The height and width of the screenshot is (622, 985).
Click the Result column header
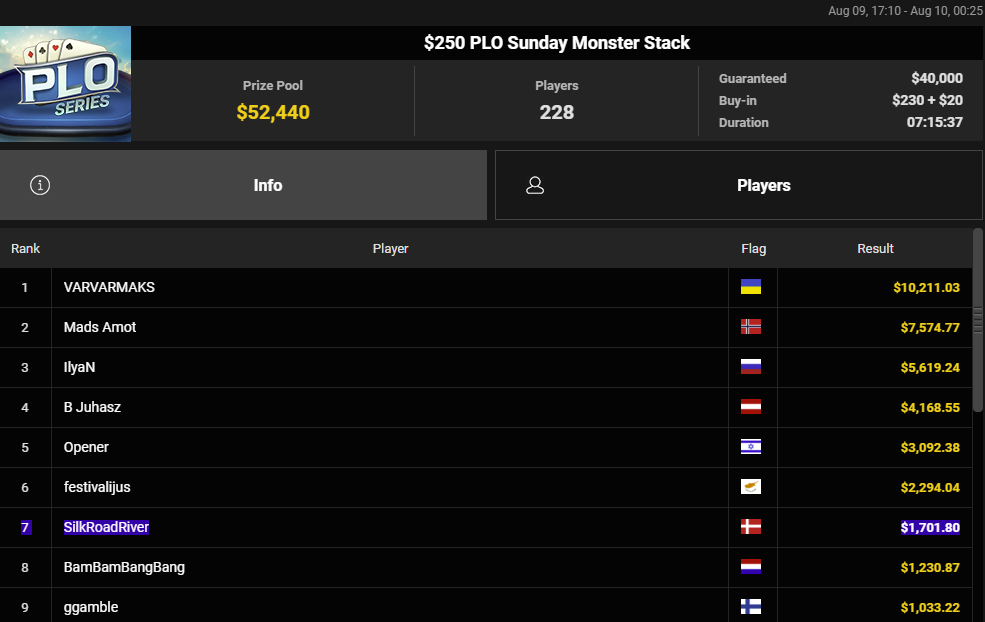pyautogui.click(x=875, y=249)
